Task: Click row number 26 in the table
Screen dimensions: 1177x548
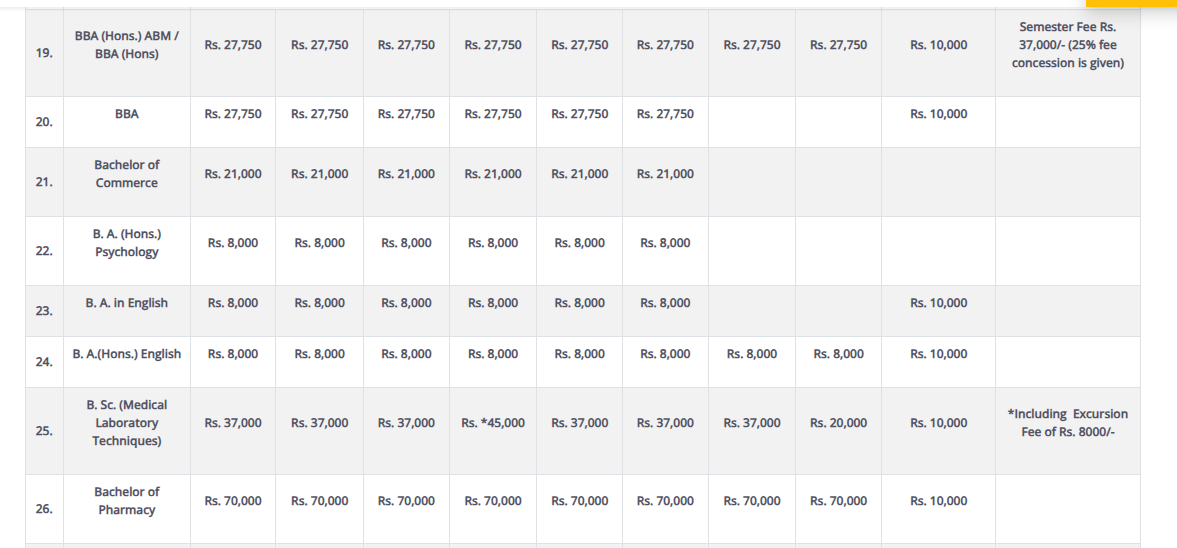Action: (44, 509)
